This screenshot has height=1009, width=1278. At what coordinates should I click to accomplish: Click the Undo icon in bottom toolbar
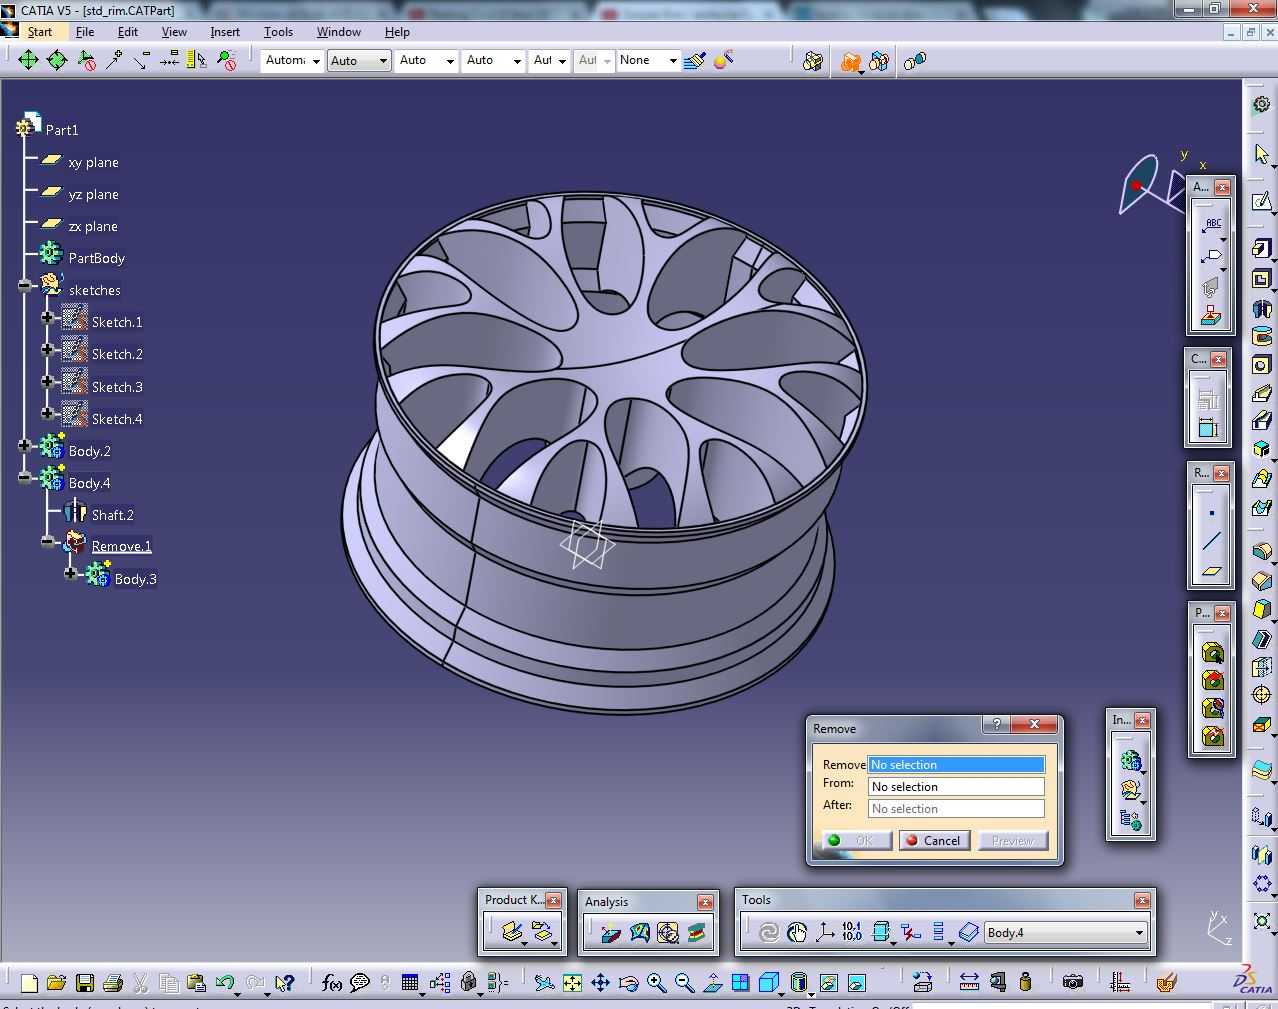(225, 983)
